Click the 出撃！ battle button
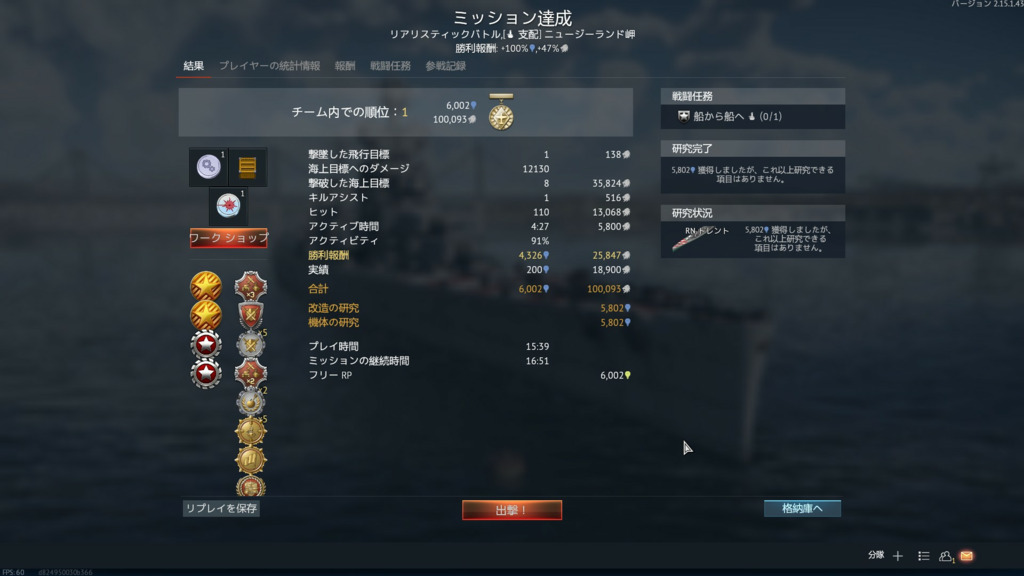The width and height of the screenshot is (1024, 576). (511, 510)
